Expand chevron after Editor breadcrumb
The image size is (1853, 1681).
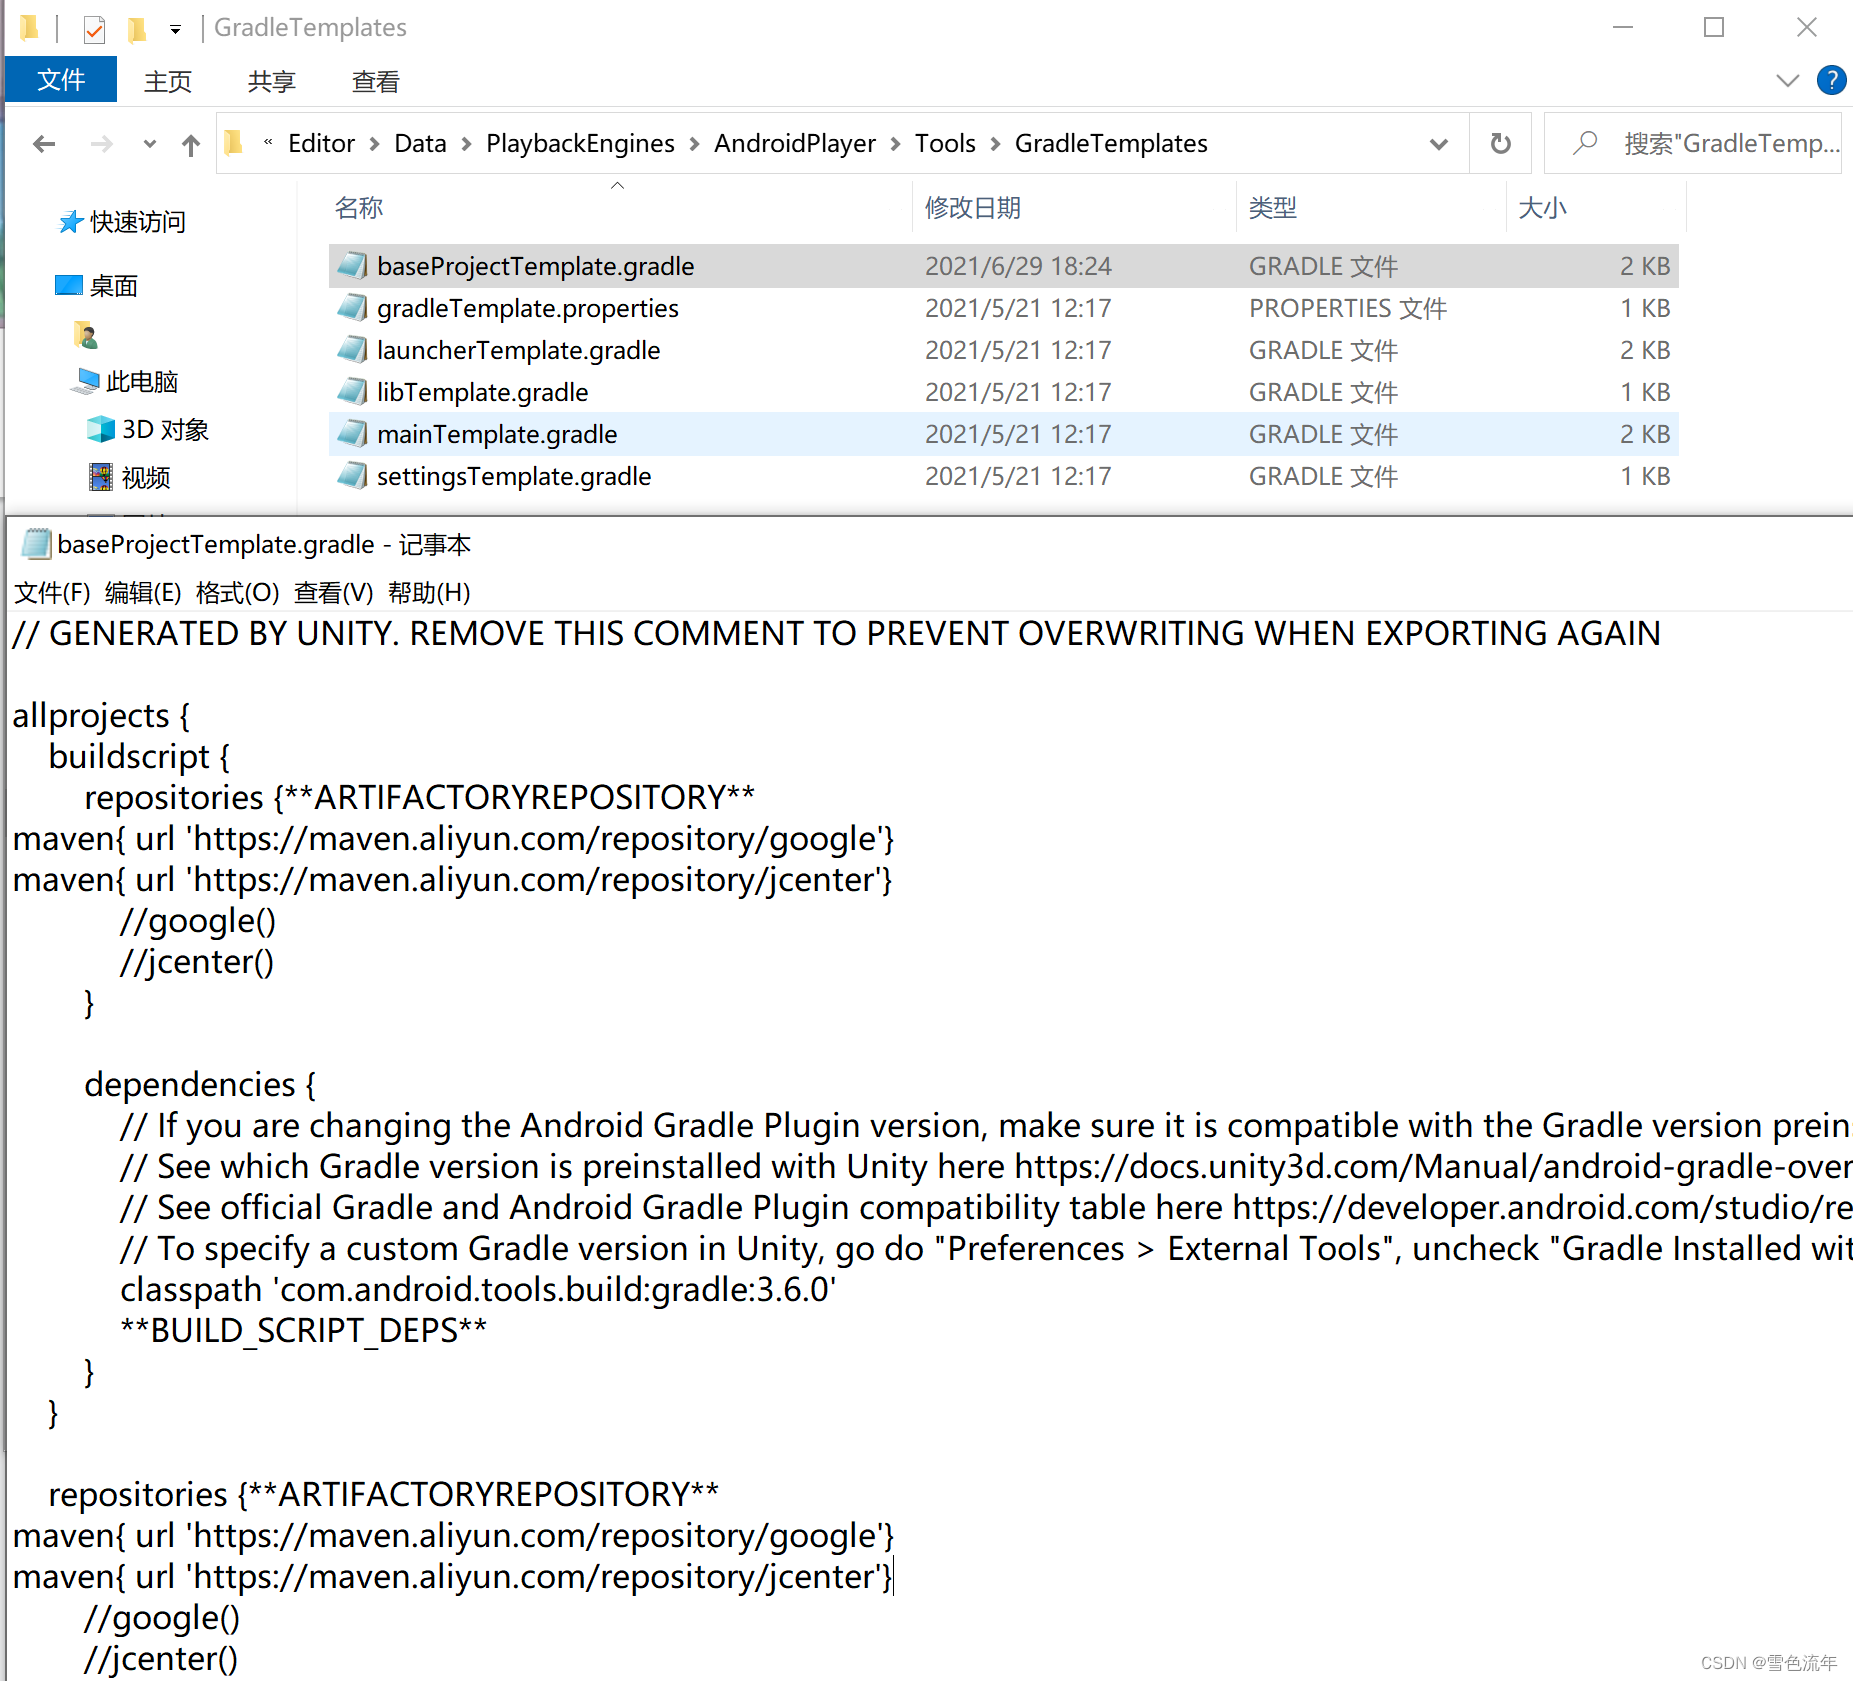click(x=374, y=145)
